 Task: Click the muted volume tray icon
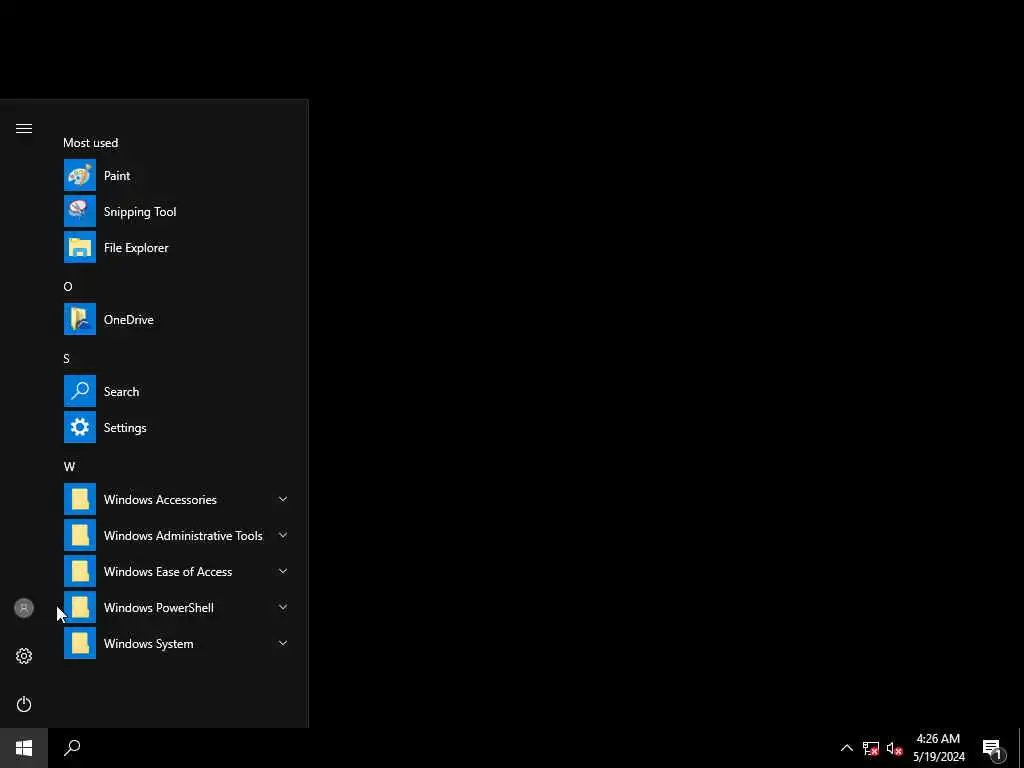click(x=894, y=748)
